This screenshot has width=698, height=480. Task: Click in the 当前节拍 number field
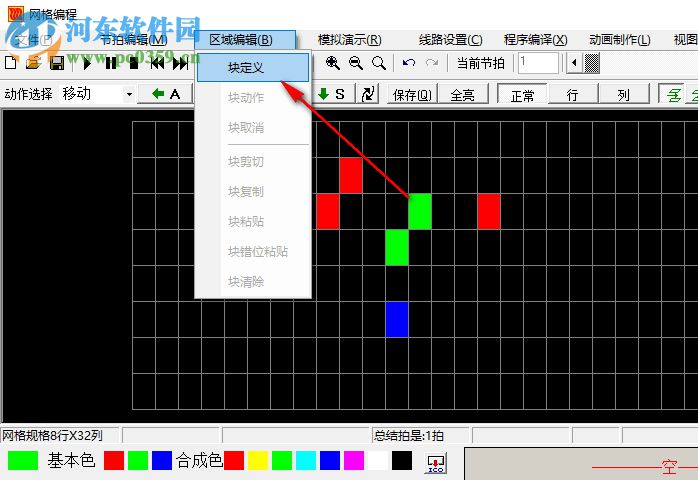point(538,63)
